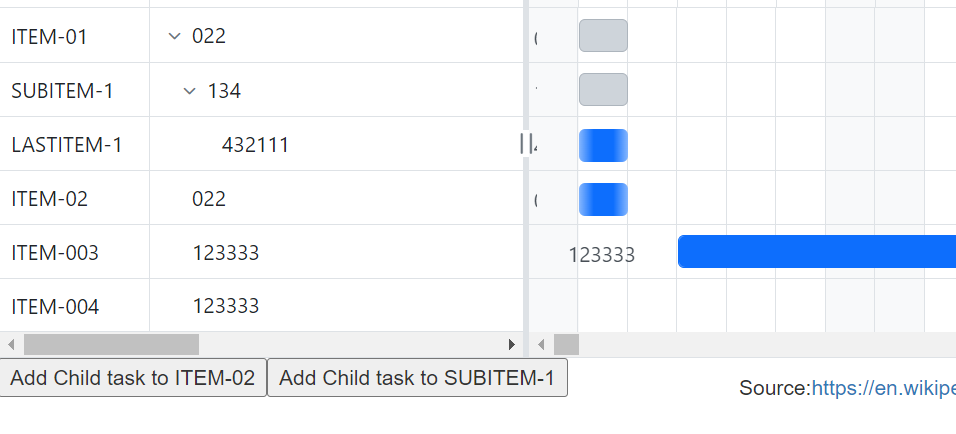Click the chart horizontal scrollbar thumb
Viewport: 956px width, 434px height.
click(566, 345)
